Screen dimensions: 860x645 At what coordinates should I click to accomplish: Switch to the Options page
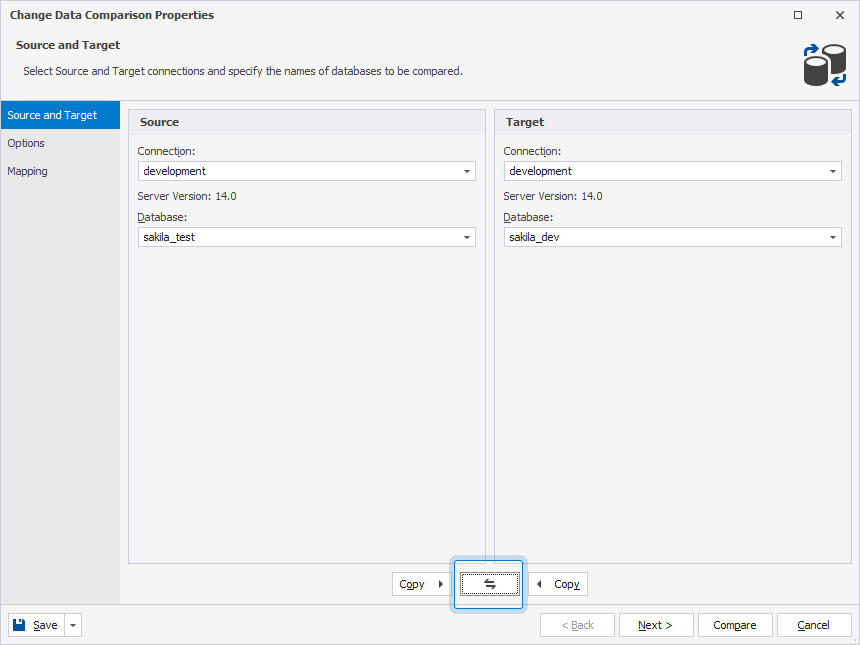tap(26, 143)
